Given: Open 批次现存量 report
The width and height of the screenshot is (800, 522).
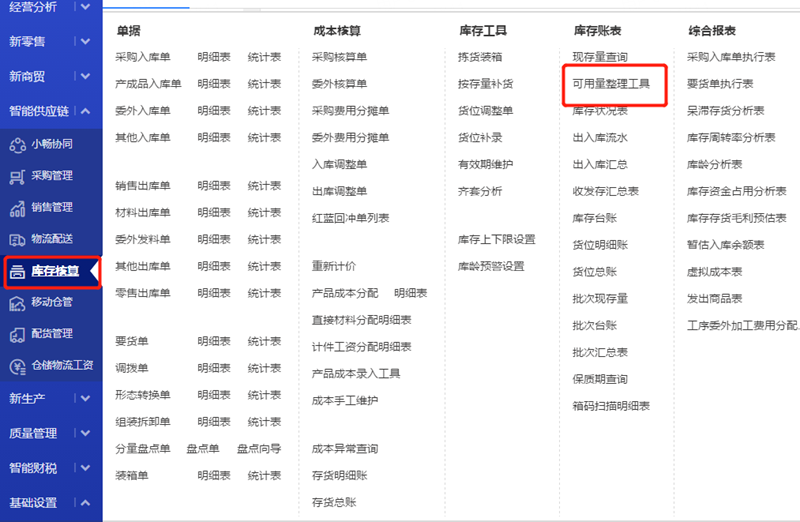Looking at the screenshot, I should click(x=600, y=299).
